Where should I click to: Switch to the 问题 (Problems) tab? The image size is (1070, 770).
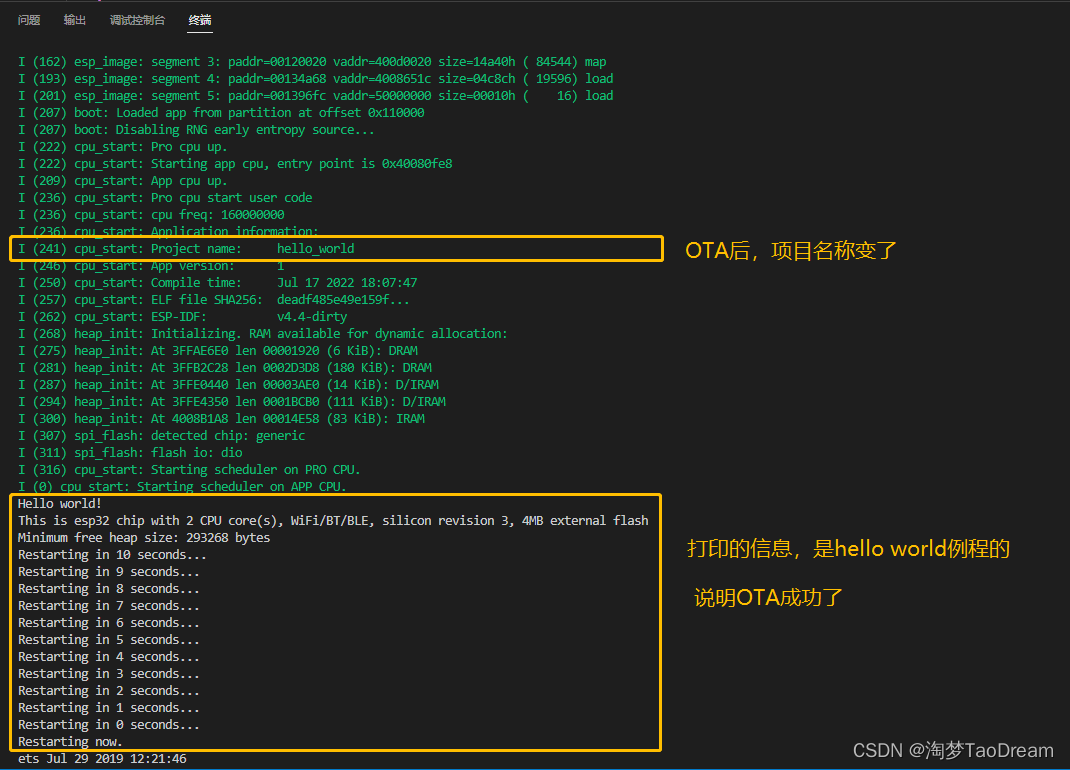pos(28,19)
